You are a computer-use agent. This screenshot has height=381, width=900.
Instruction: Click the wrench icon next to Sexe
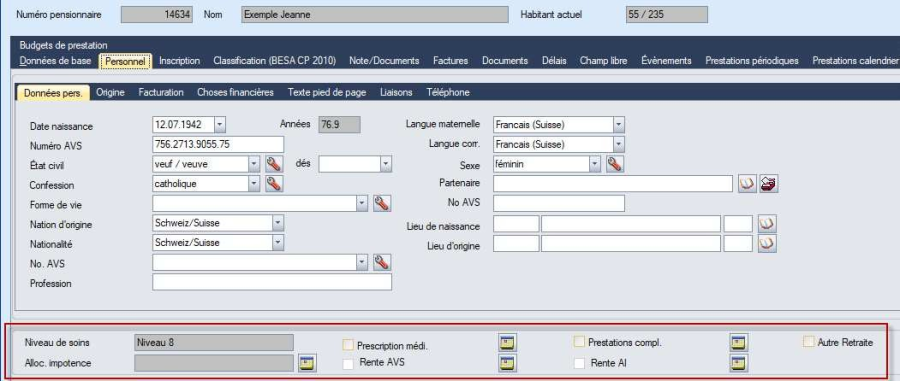point(614,164)
